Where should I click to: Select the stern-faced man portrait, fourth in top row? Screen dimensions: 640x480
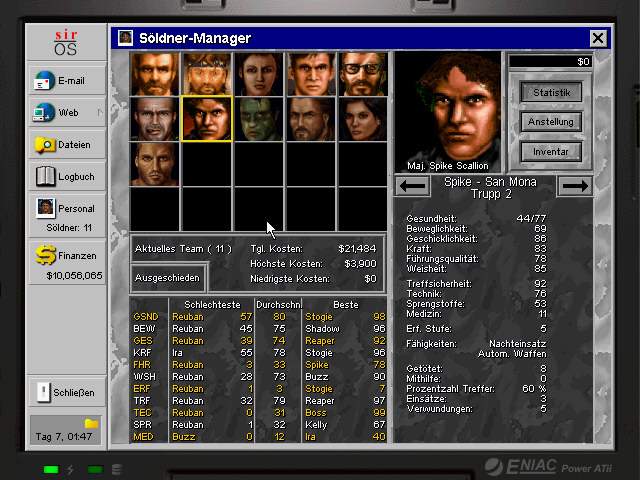coord(311,74)
